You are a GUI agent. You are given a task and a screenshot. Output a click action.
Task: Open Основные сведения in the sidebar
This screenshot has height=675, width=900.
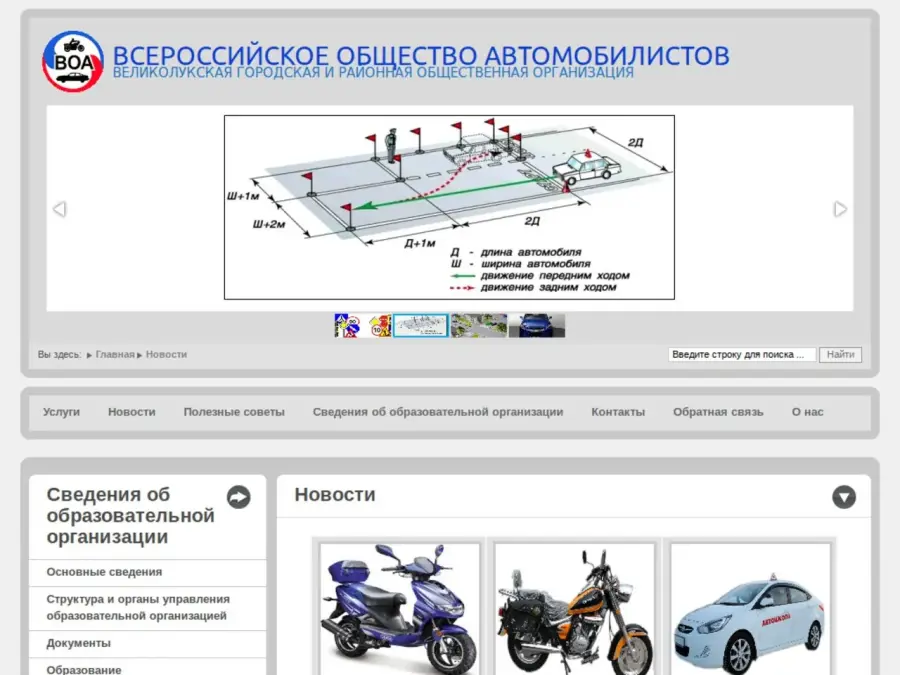click(104, 572)
